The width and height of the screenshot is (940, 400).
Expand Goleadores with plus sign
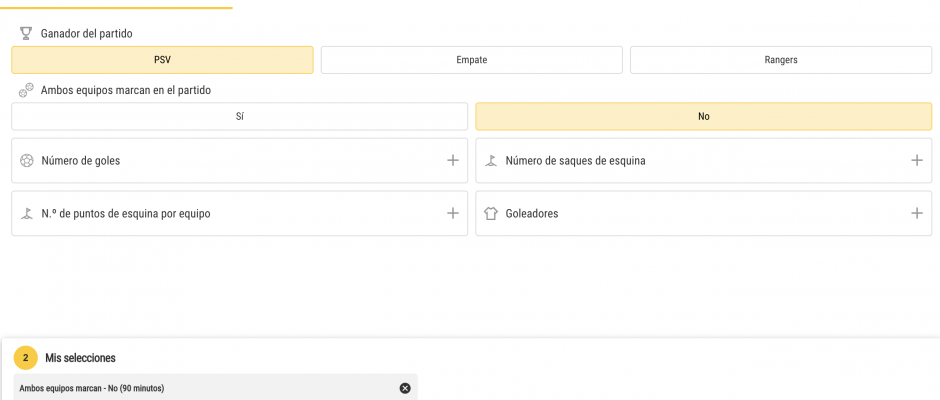[917, 213]
